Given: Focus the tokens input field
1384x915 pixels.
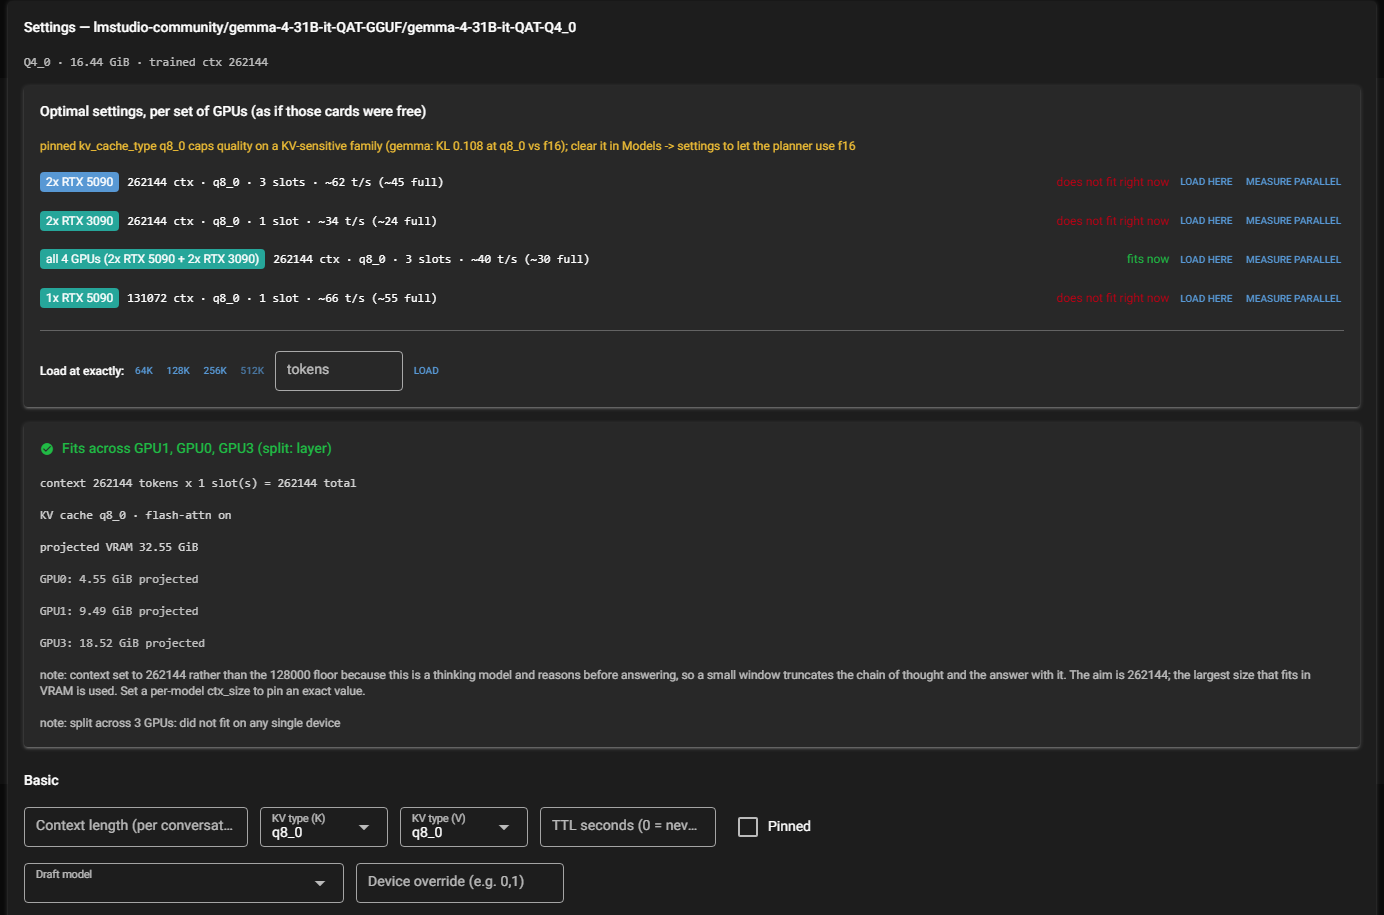Looking at the screenshot, I should [x=339, y=371].
